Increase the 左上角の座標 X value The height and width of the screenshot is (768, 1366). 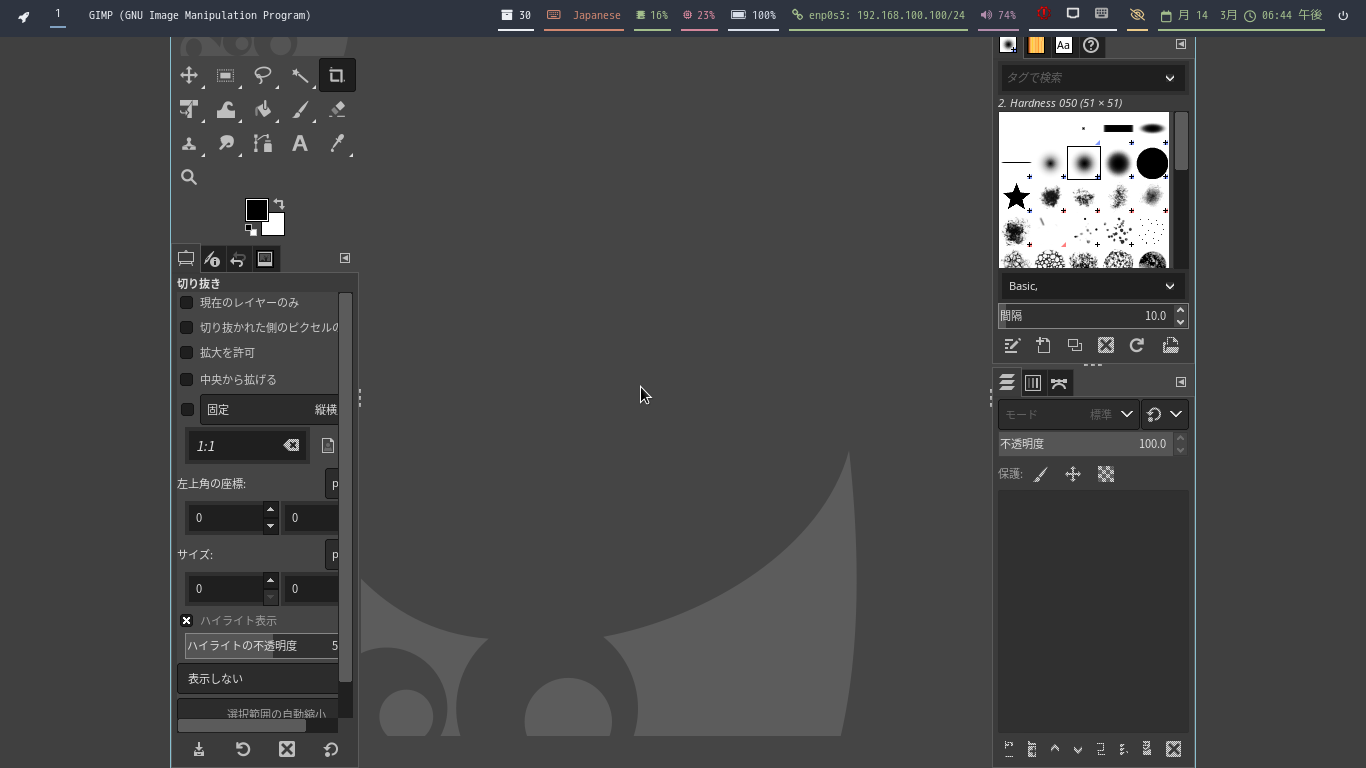coord(270,510)
